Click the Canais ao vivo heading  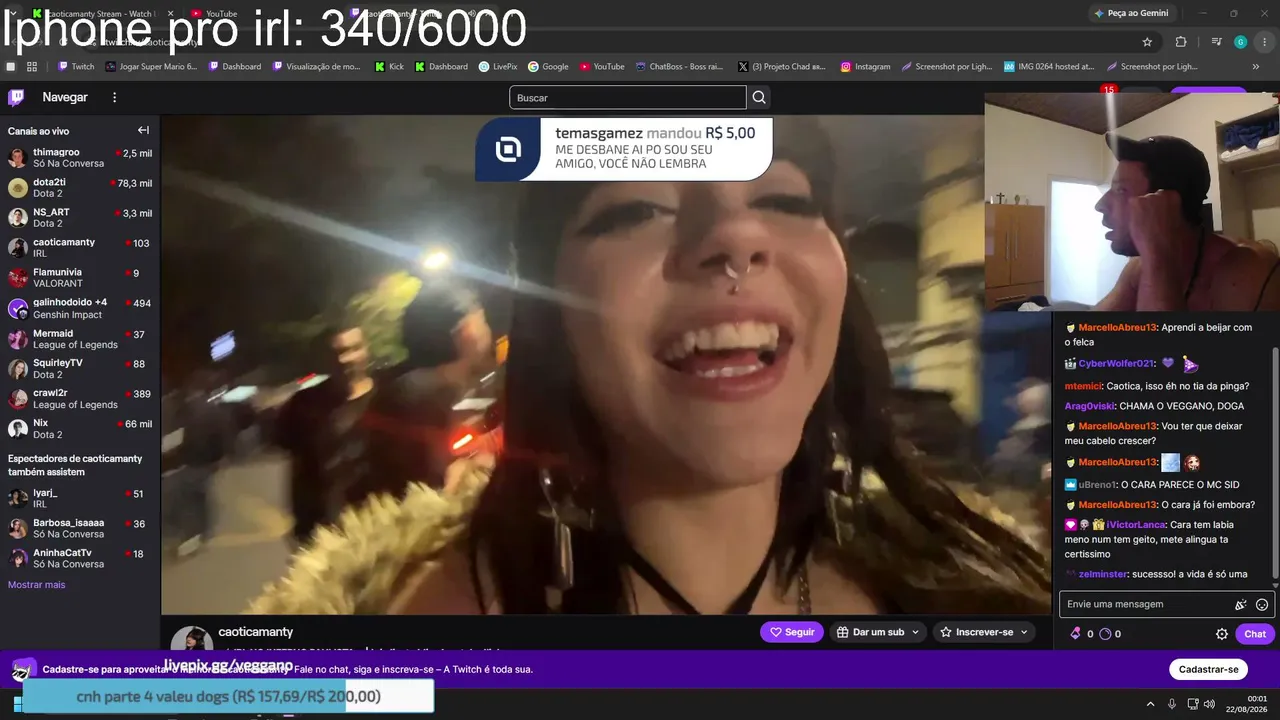click(38, 131)
